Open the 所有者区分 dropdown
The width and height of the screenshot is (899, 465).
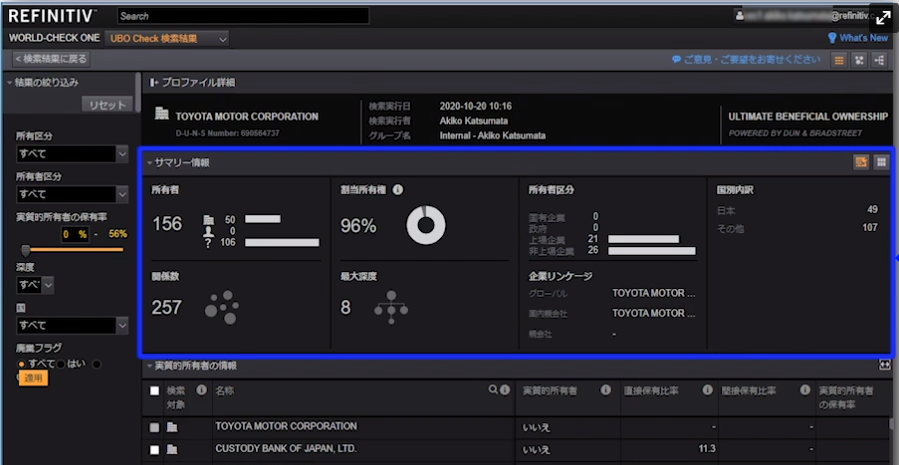72,194
